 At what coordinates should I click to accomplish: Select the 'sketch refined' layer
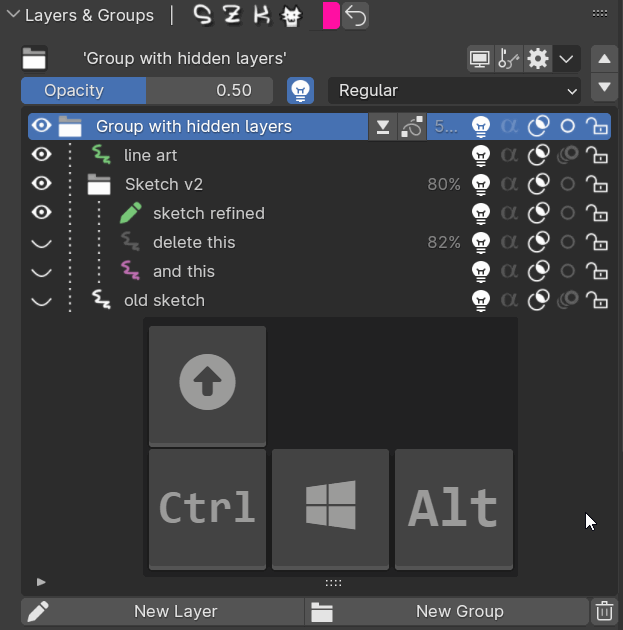coord(209,213)
